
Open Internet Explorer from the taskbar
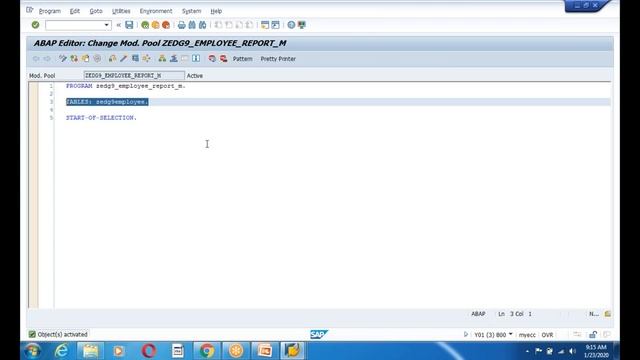(x=61, y=351)
